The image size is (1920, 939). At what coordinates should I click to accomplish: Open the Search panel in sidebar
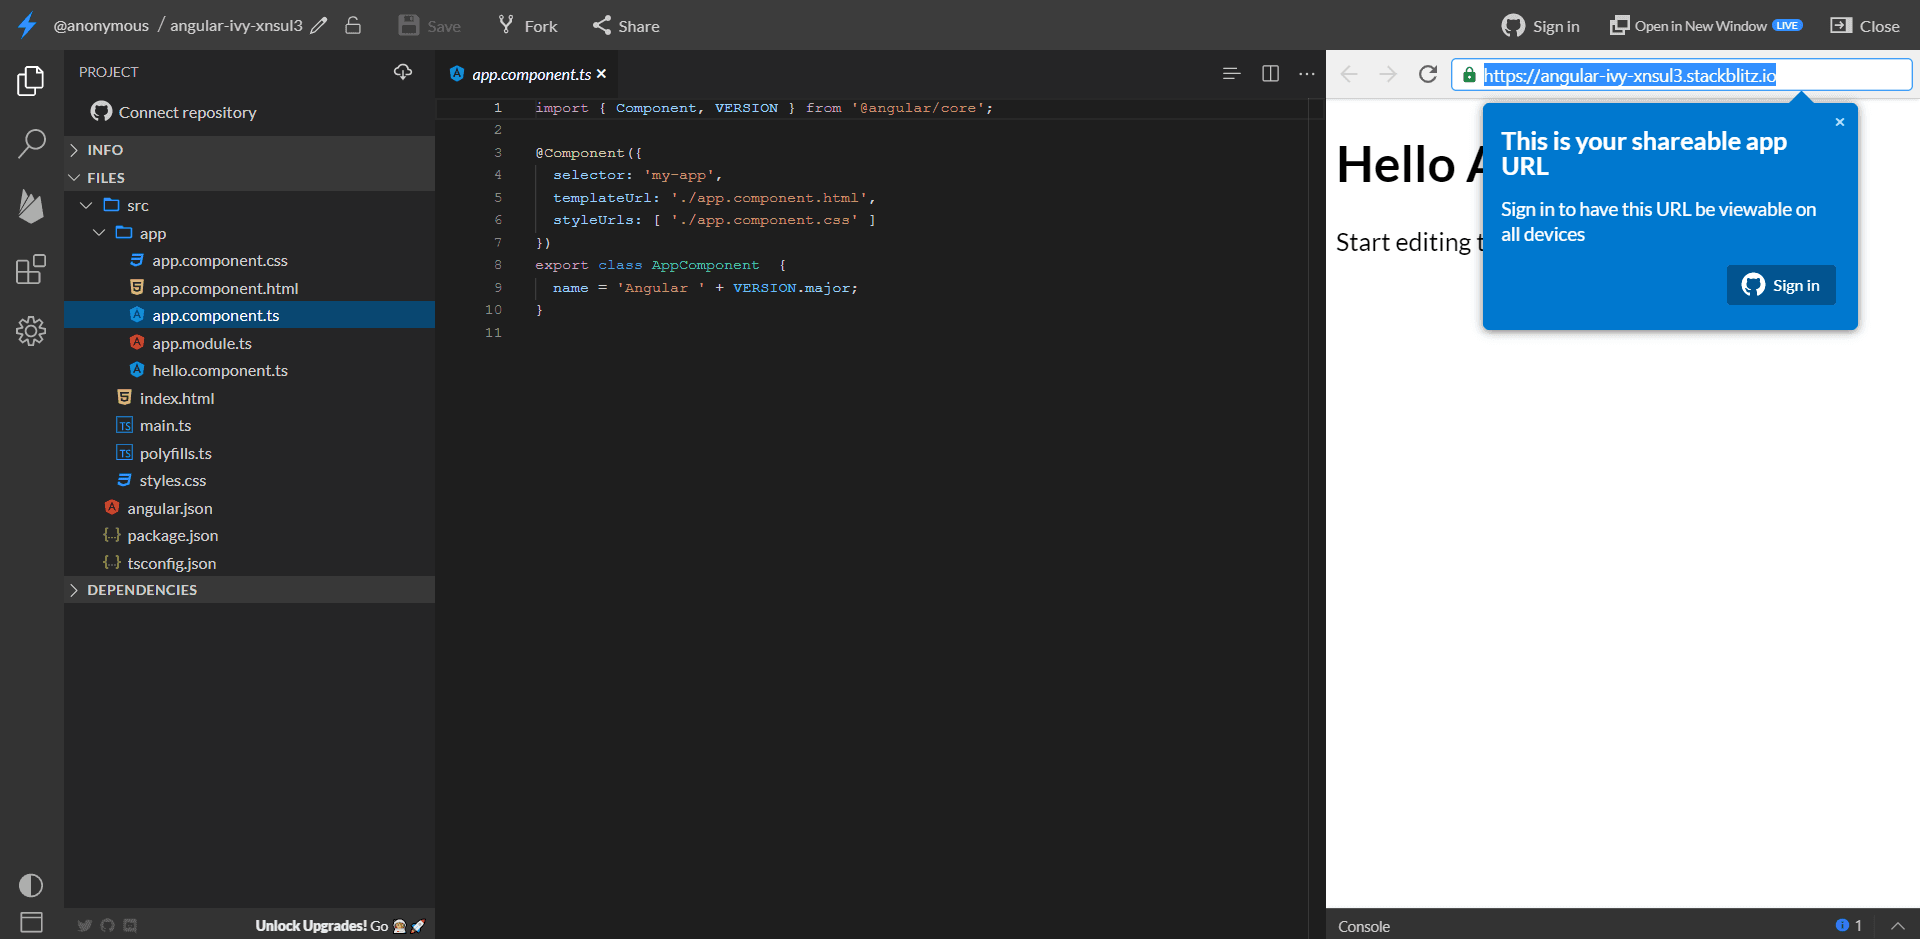(31, 144)
